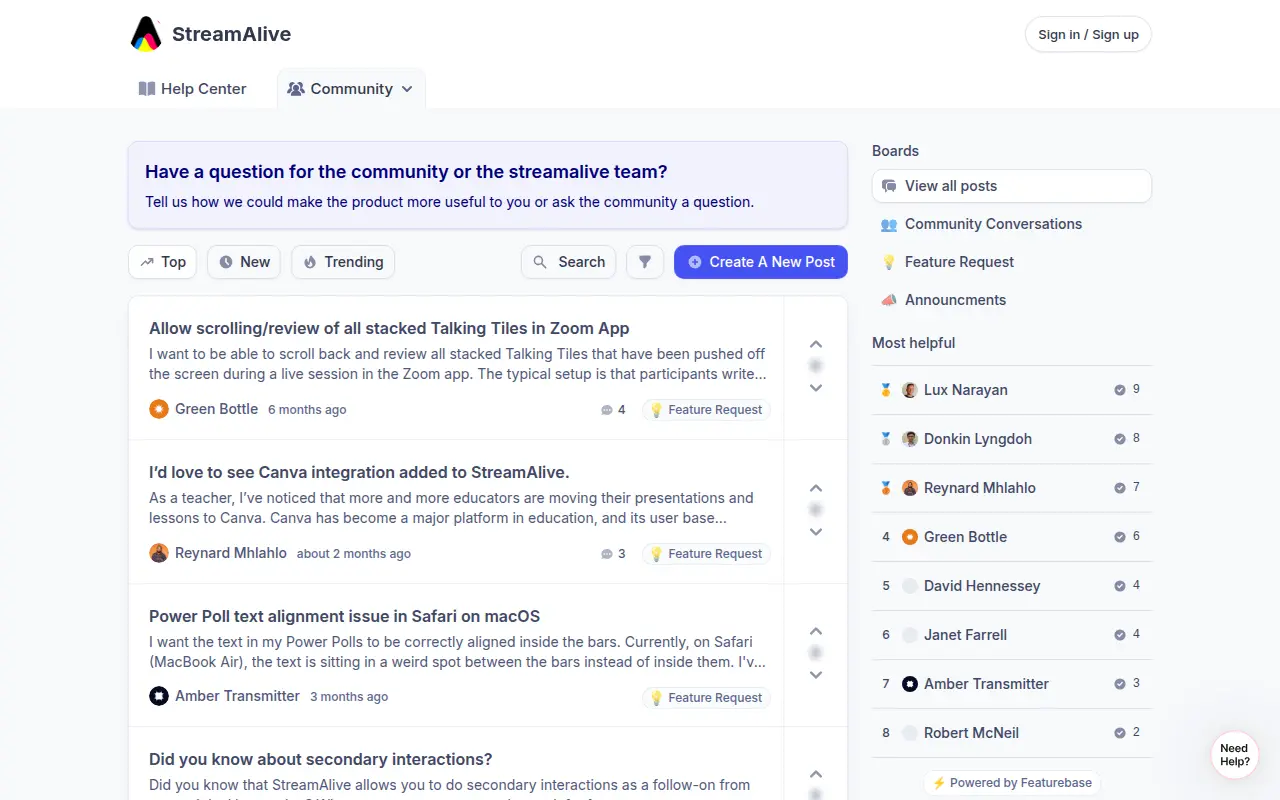The image size is (1280, 800).
Task: Sort posts by New
Action: coord(244,262)
